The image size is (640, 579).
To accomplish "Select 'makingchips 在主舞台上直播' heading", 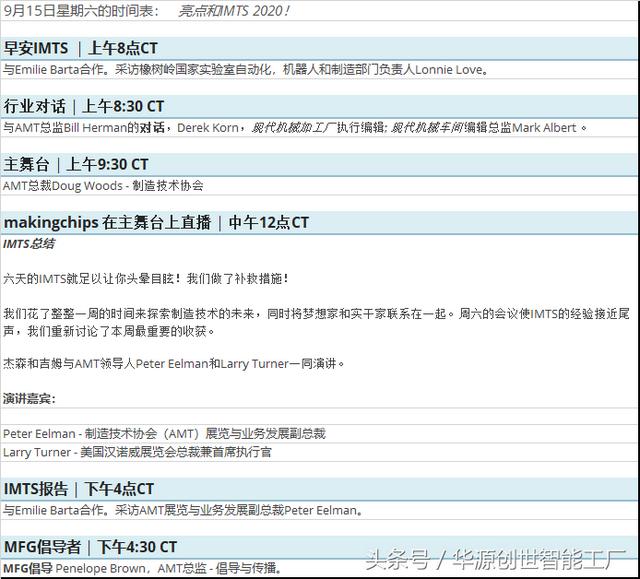I will 107,223.
